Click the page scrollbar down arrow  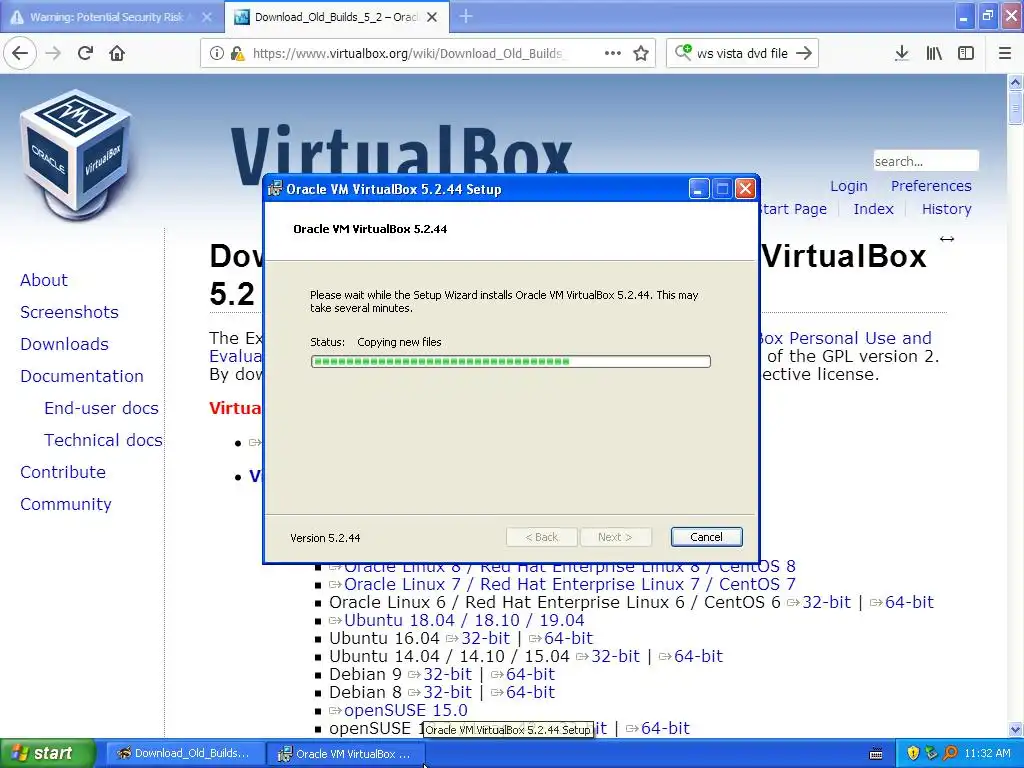tap(1015, 729)
